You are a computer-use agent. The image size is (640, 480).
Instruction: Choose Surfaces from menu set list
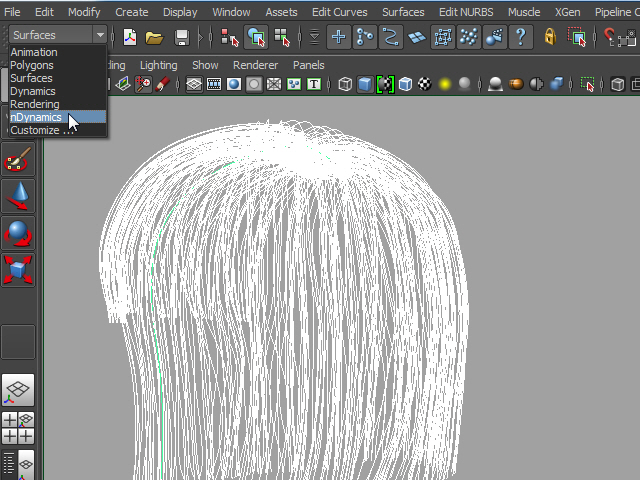click(31, 78)
